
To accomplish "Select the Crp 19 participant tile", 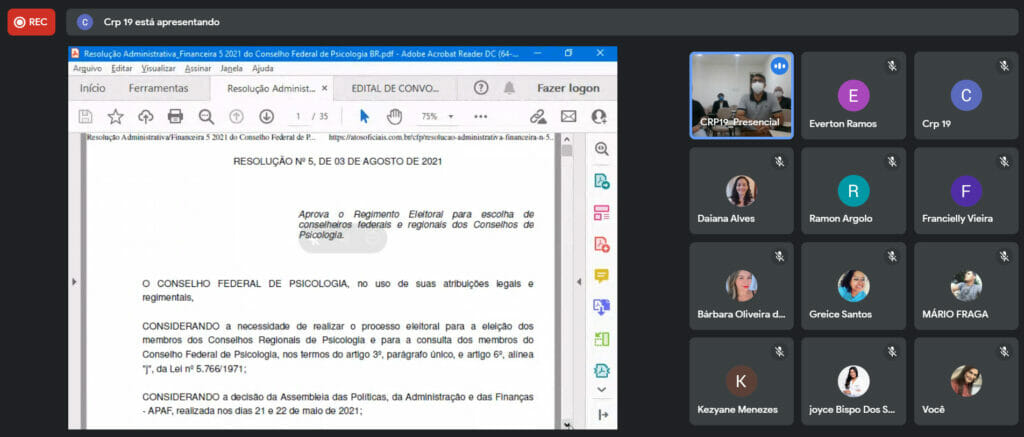I will 966,95.
